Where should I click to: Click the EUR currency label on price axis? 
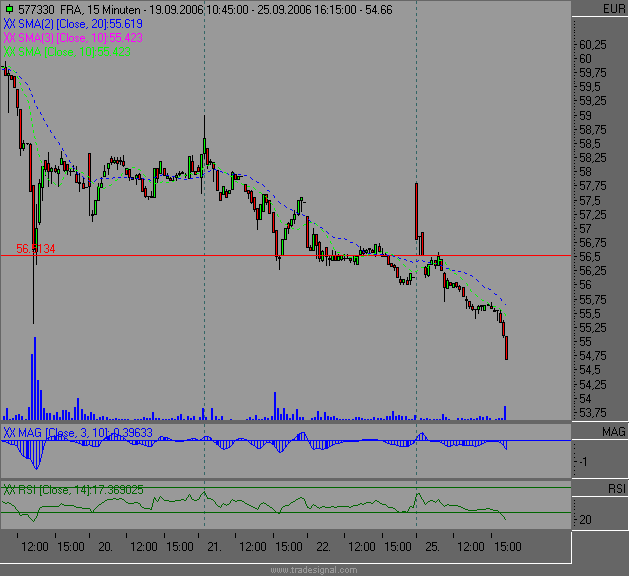click(x=614, y=9)
